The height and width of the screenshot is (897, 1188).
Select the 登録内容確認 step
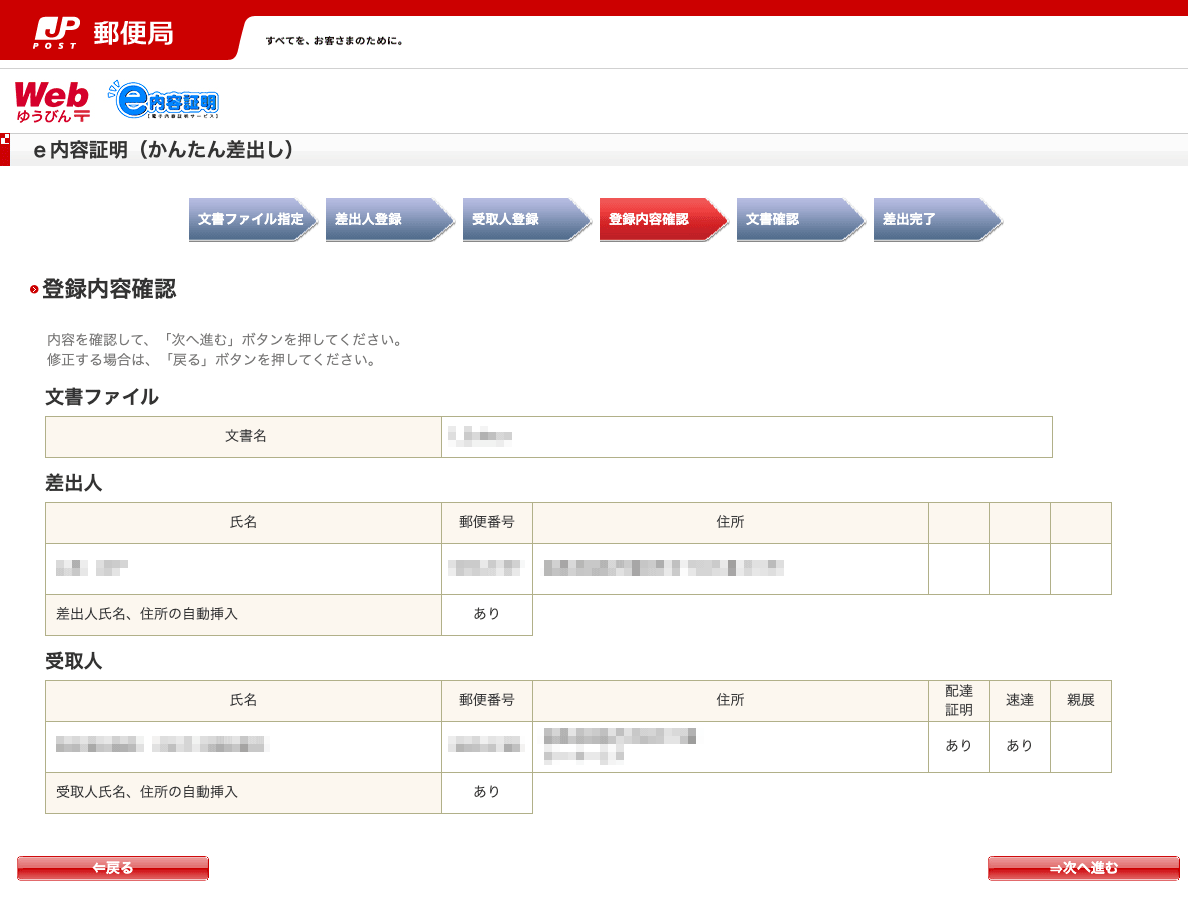[x=664, y=220]
